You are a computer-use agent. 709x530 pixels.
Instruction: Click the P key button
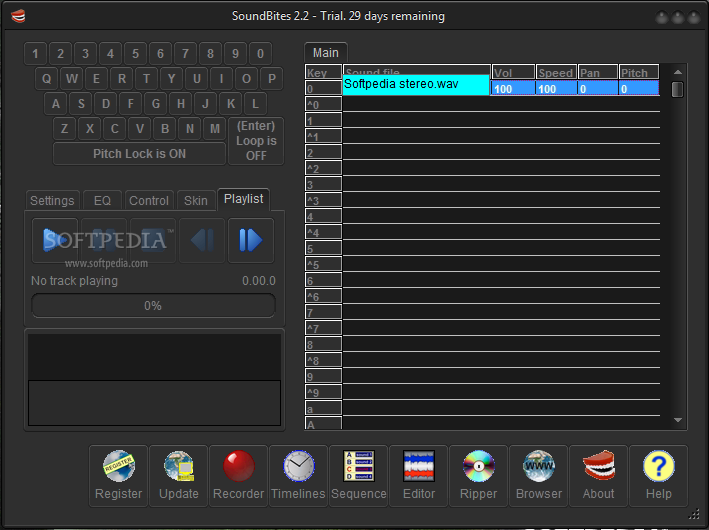click(272, 79)
